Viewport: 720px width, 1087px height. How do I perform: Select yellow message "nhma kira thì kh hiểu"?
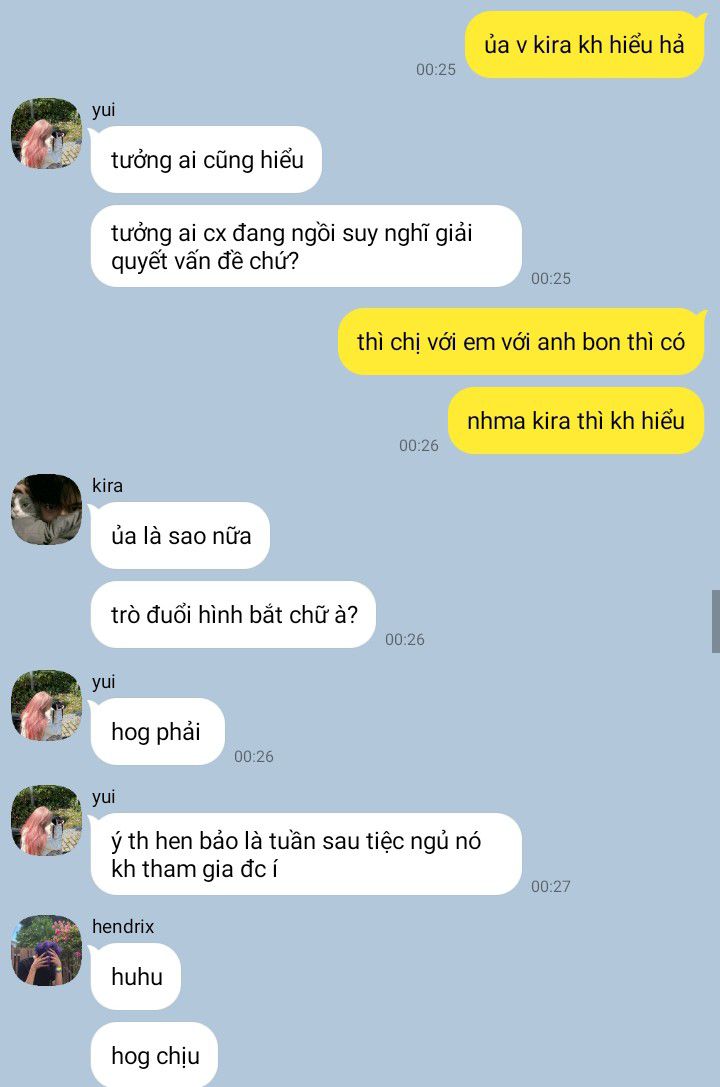pos(576,420)
